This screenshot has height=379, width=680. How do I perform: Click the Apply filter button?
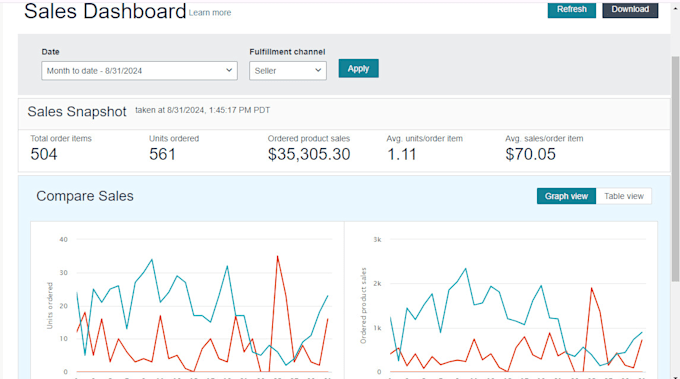pos(358,69)
